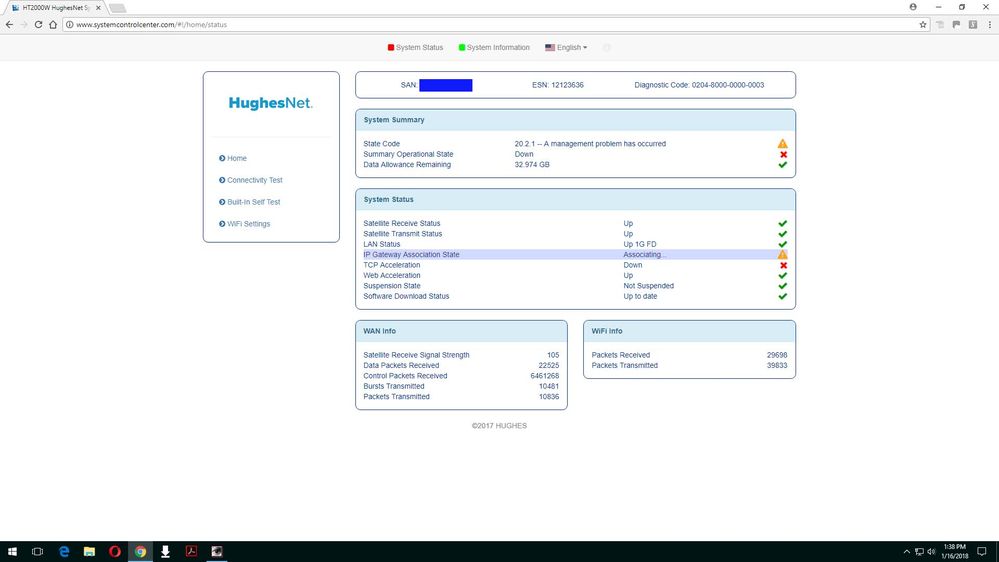Click the Satellite Receive Status green checkmark

(783, 224)
